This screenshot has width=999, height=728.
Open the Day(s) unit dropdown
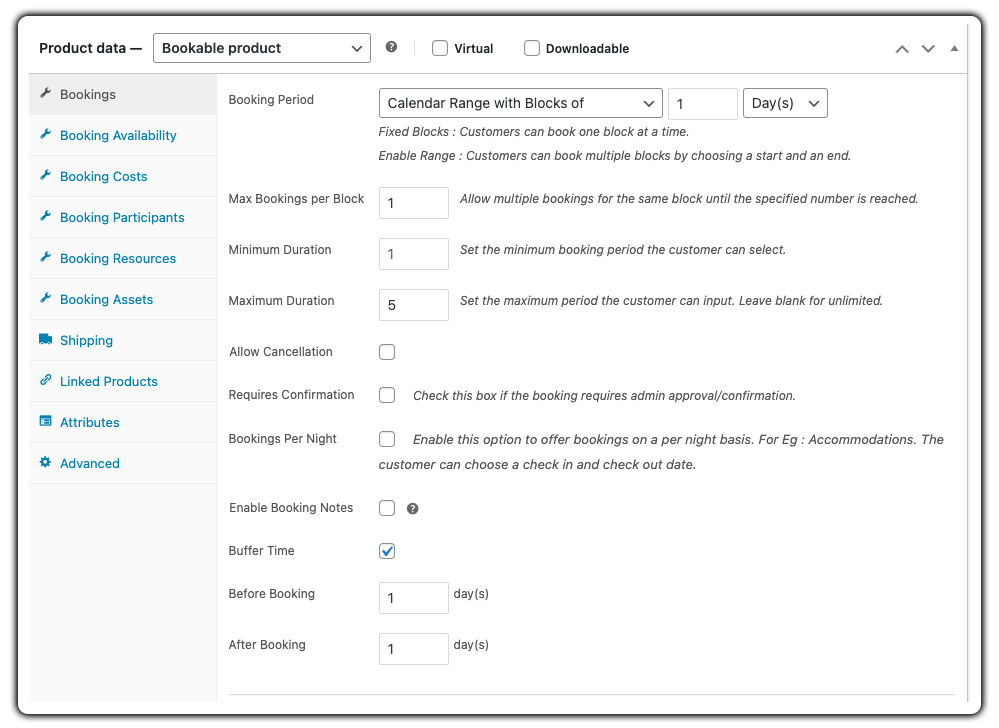(x=785, y=103)
